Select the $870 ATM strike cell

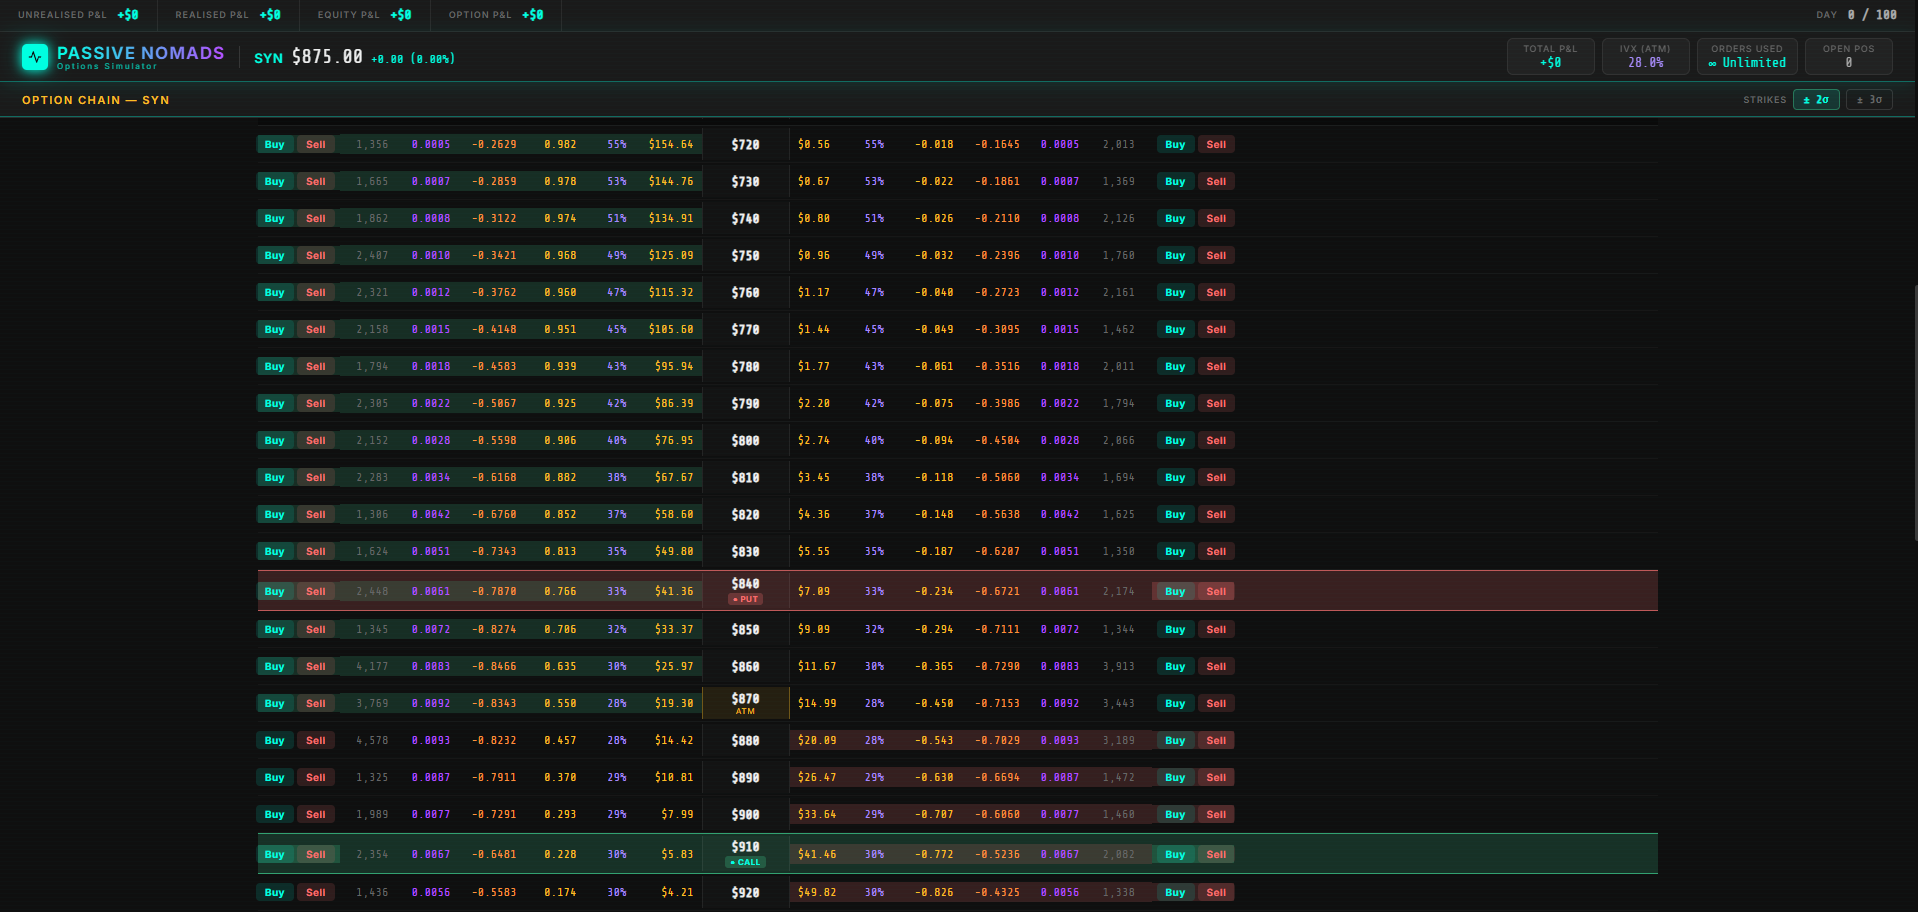746,703
